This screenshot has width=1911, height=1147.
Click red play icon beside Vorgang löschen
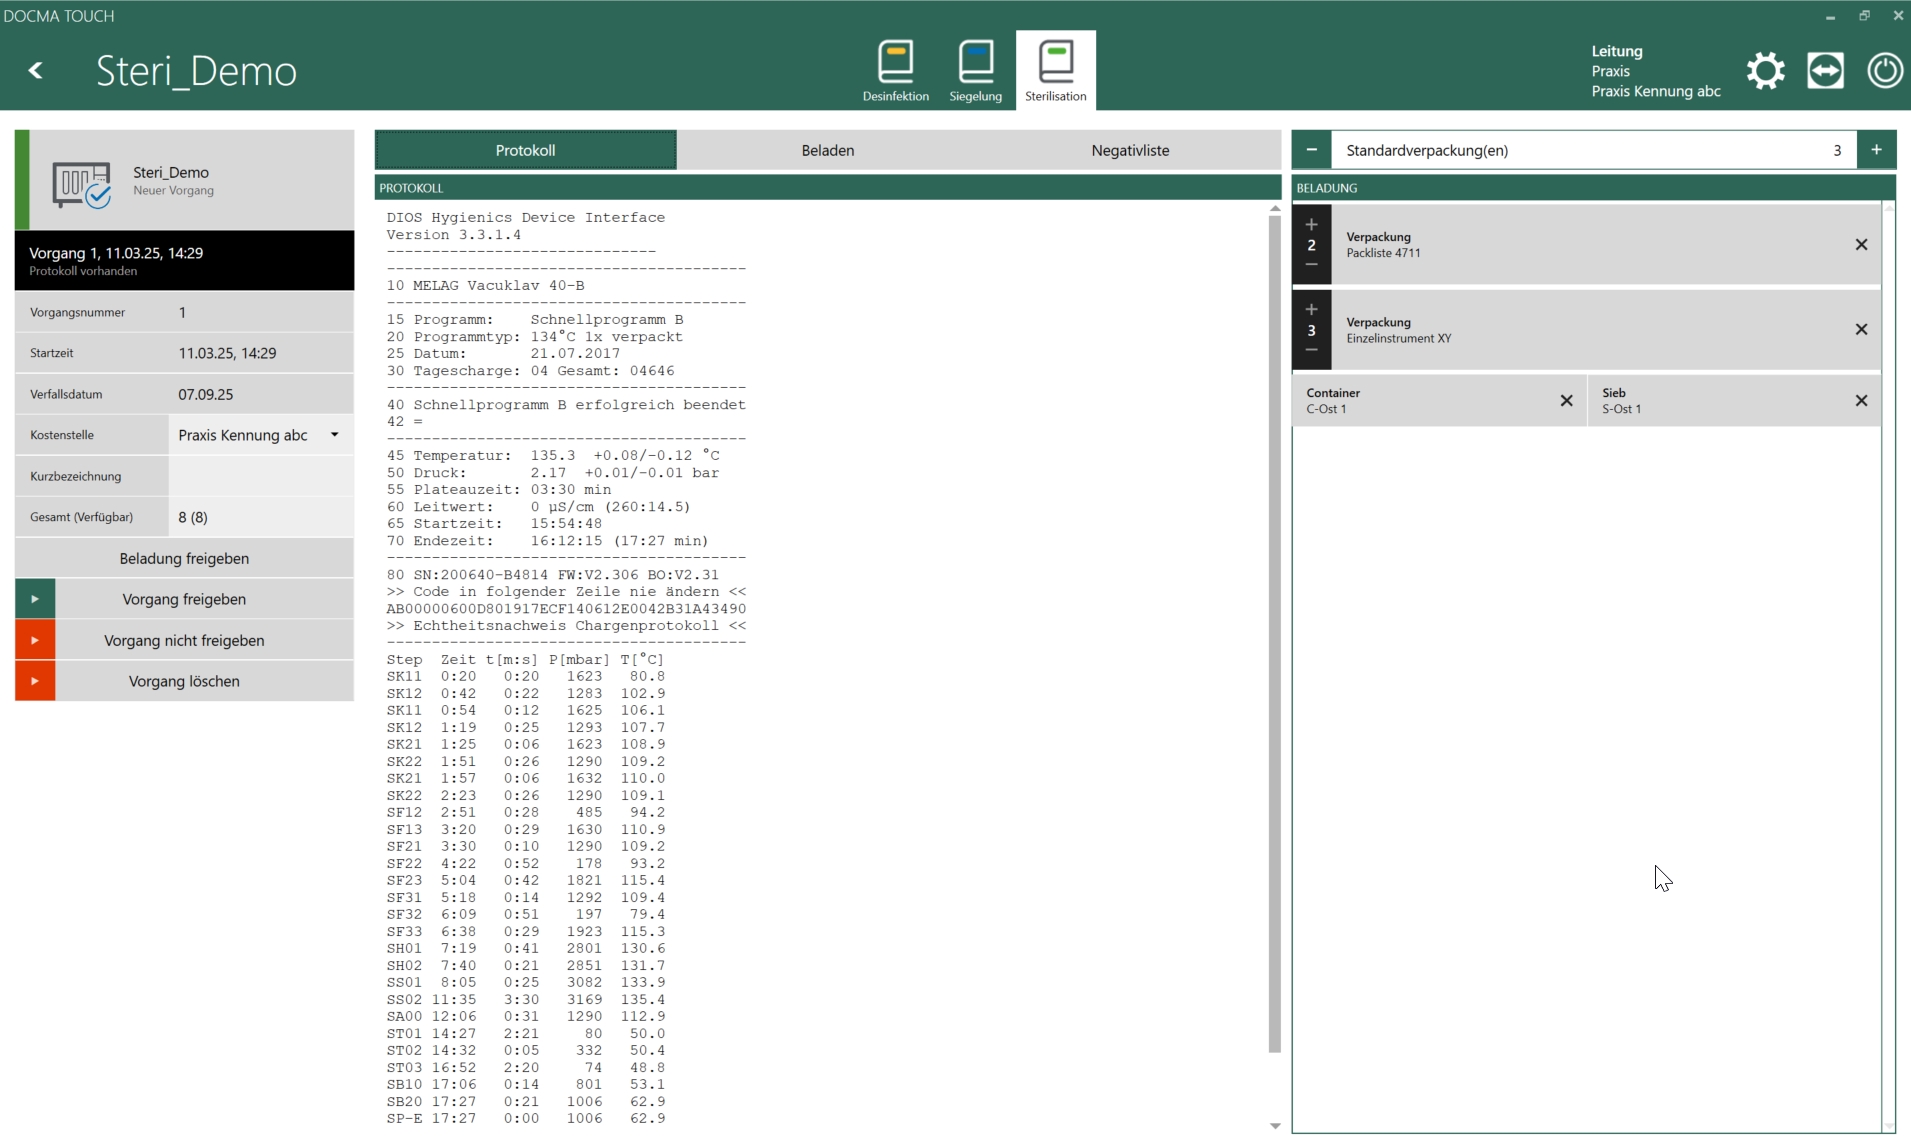(35, 681)
